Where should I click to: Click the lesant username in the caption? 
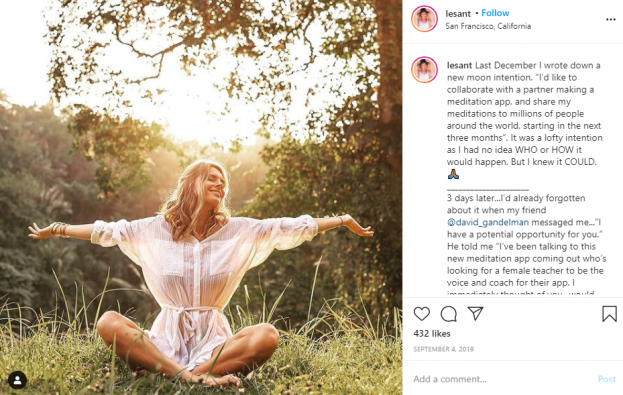click(459, 65)
